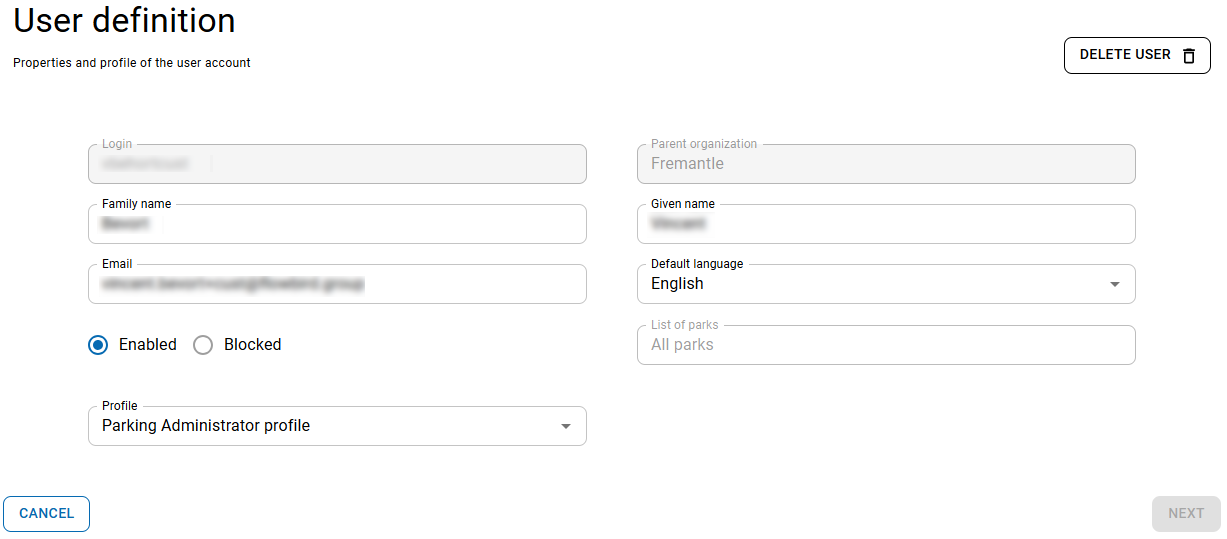Click the Default language dropdown arrow
Image resolution: width=1227 pixels, height=539 pixels.
(x=1115, y=285)
